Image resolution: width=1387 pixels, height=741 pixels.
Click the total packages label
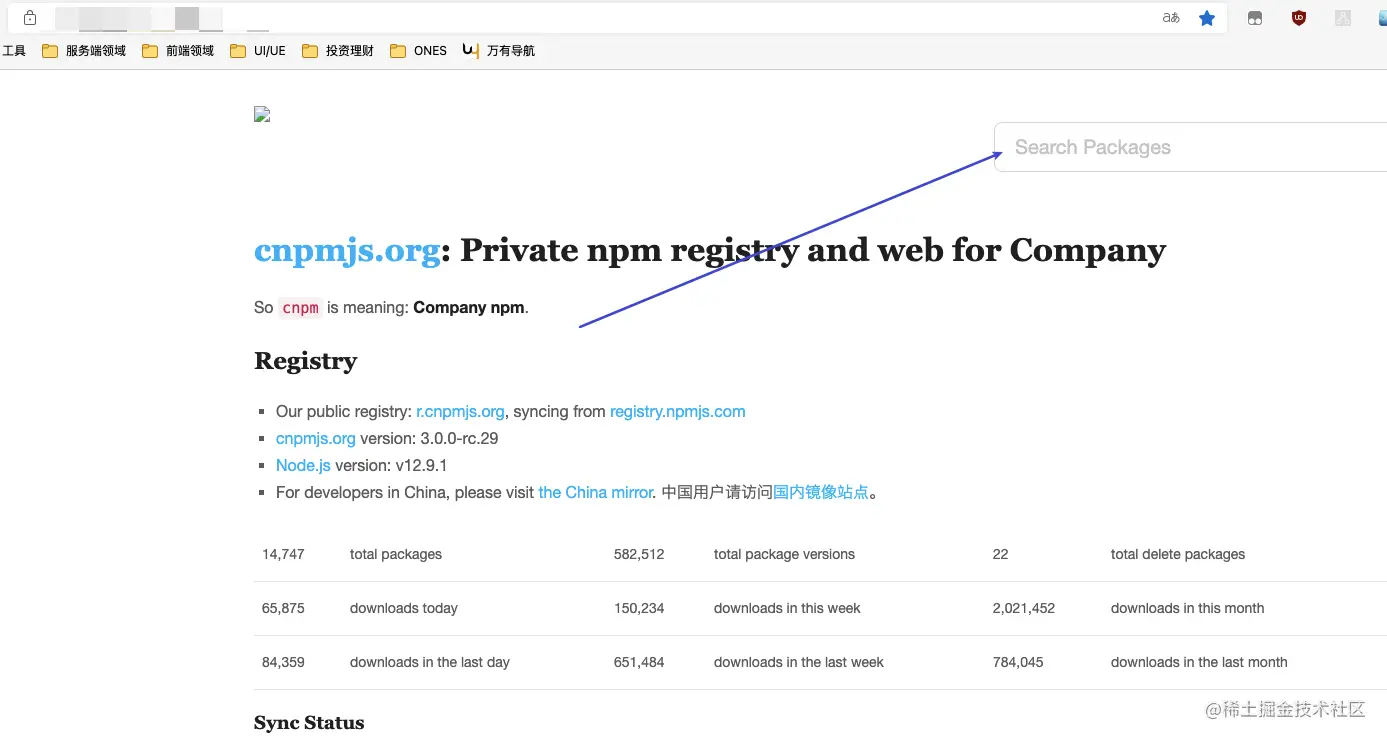pyautogui.click(x=396, y=554)
